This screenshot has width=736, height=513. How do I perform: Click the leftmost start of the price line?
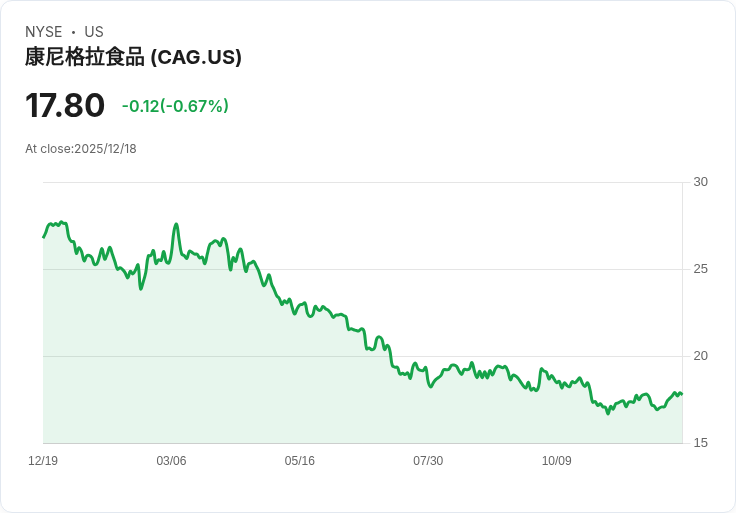(44, 237)
